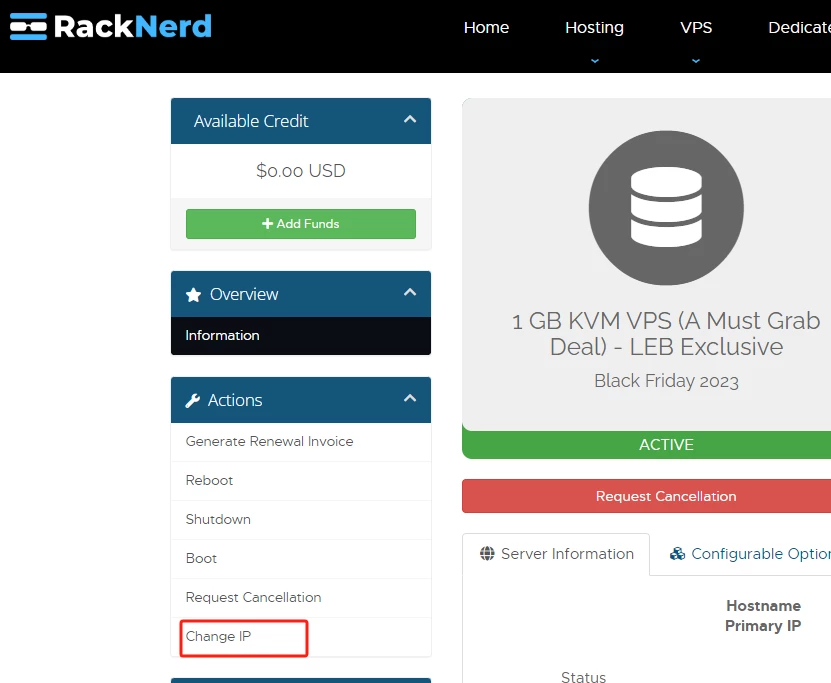Collapse the Actions panel chevron

pos(410,398)
